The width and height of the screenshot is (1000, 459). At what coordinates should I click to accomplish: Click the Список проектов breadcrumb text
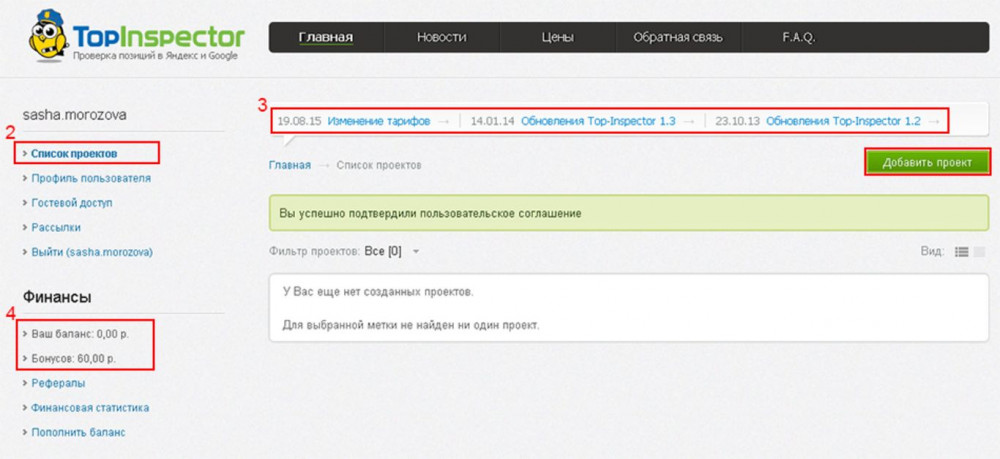(379, 165)
